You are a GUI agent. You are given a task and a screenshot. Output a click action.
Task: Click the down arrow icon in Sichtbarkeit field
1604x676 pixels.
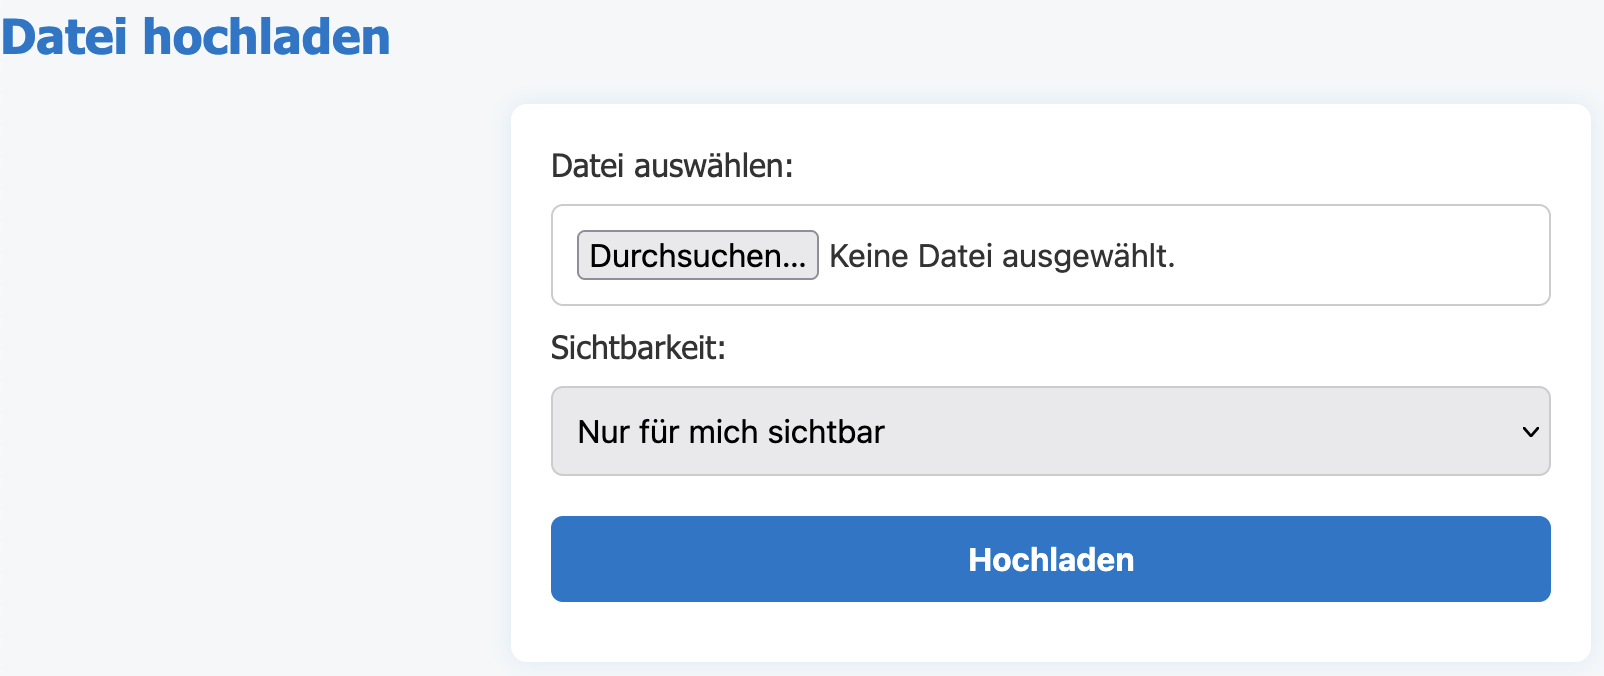(1529, 432)
